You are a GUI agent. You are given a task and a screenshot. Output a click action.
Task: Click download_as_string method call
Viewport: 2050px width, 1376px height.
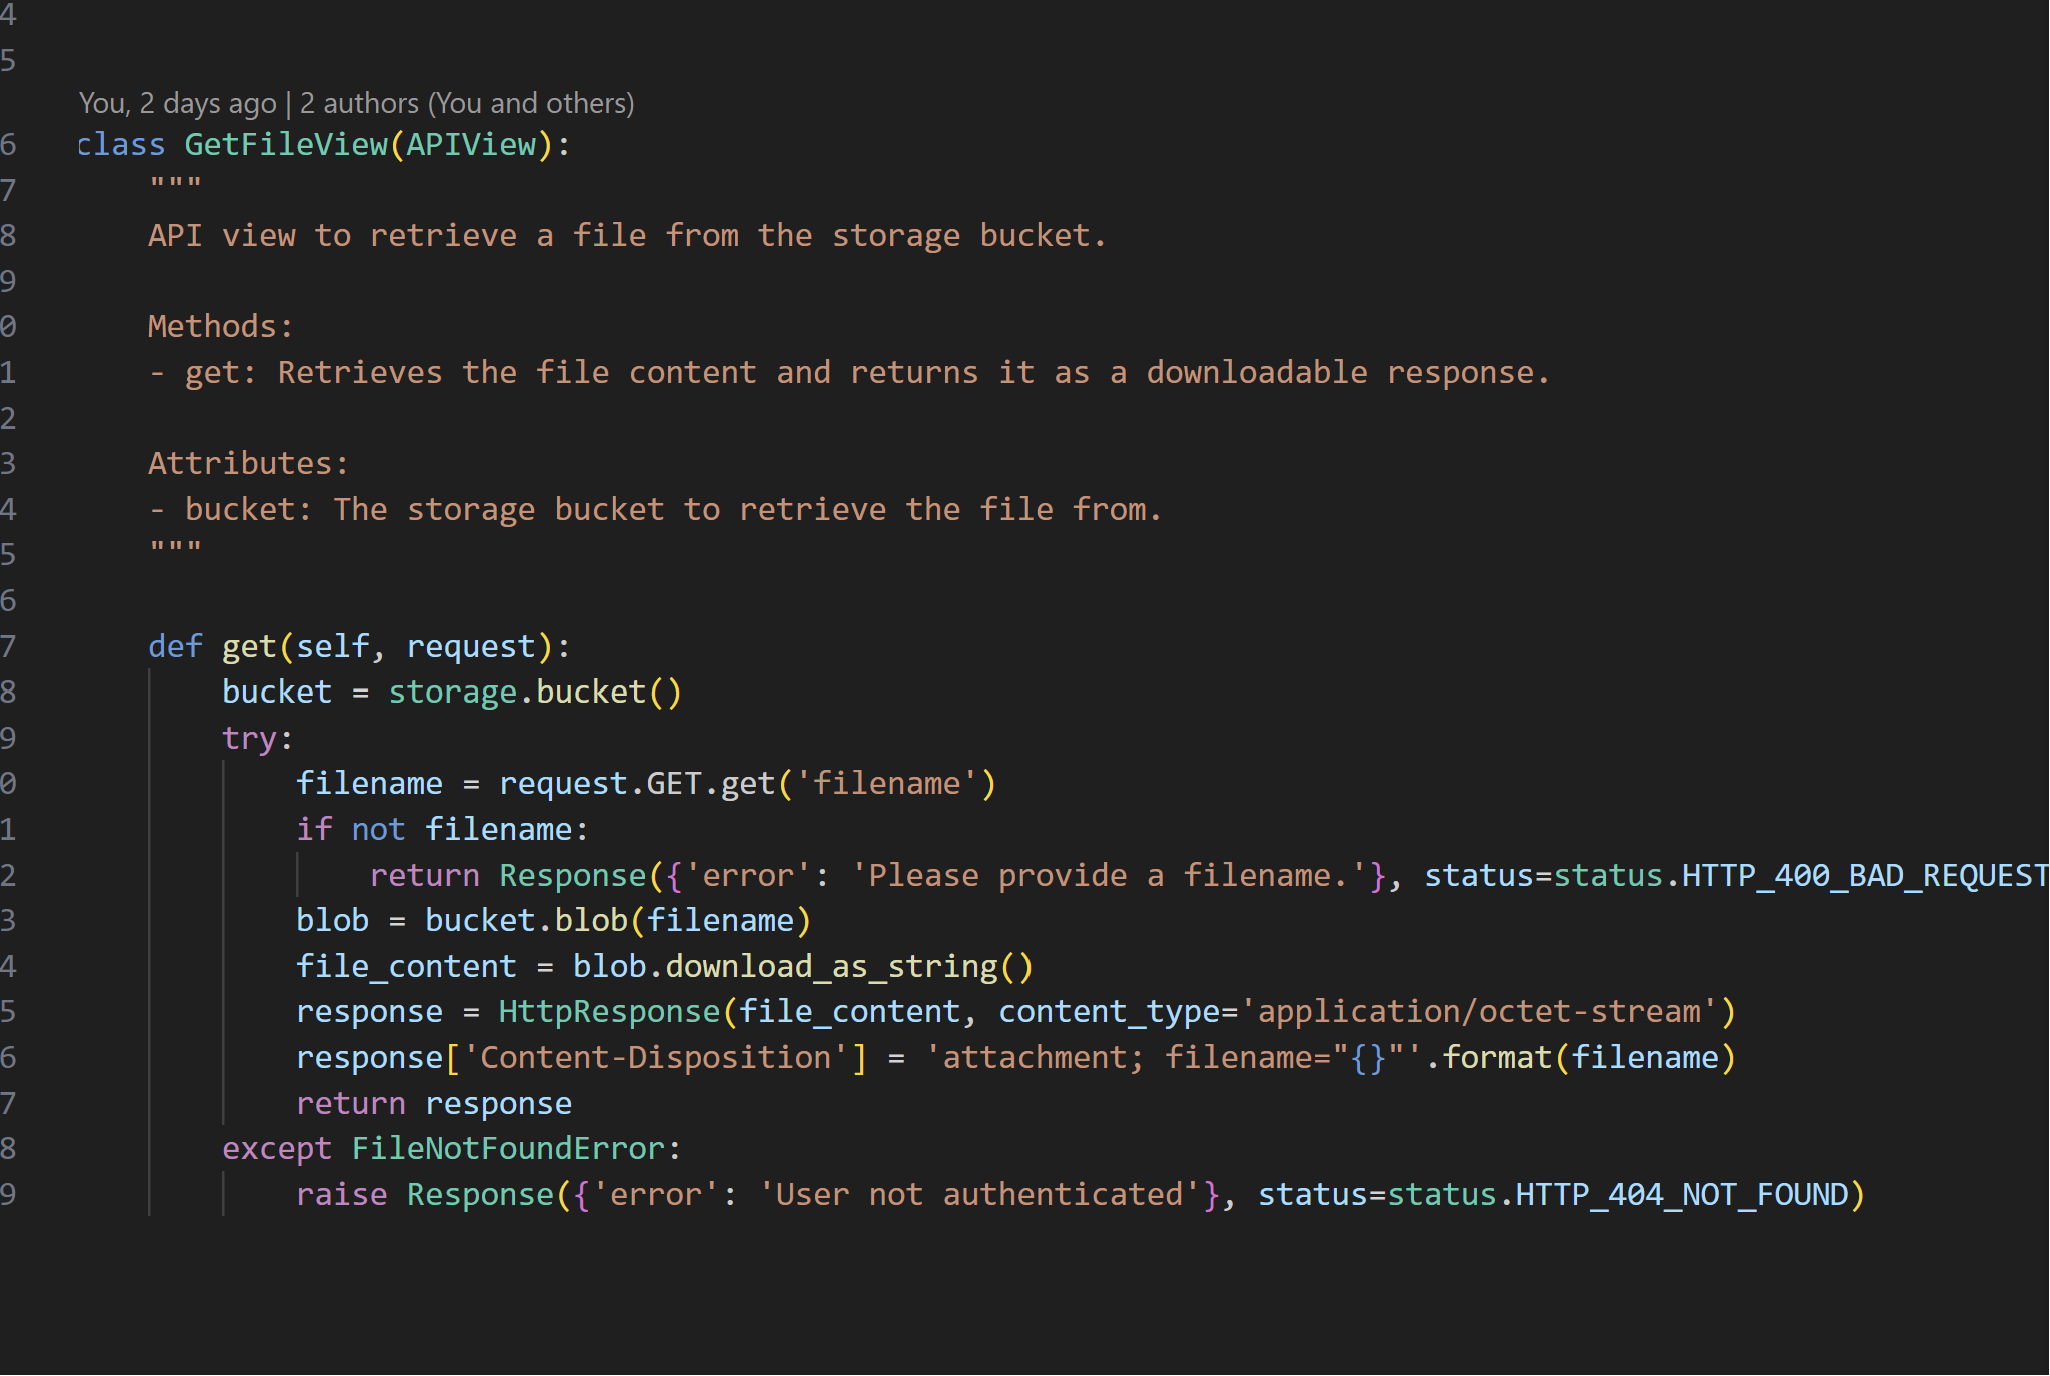tap(831, 966)
